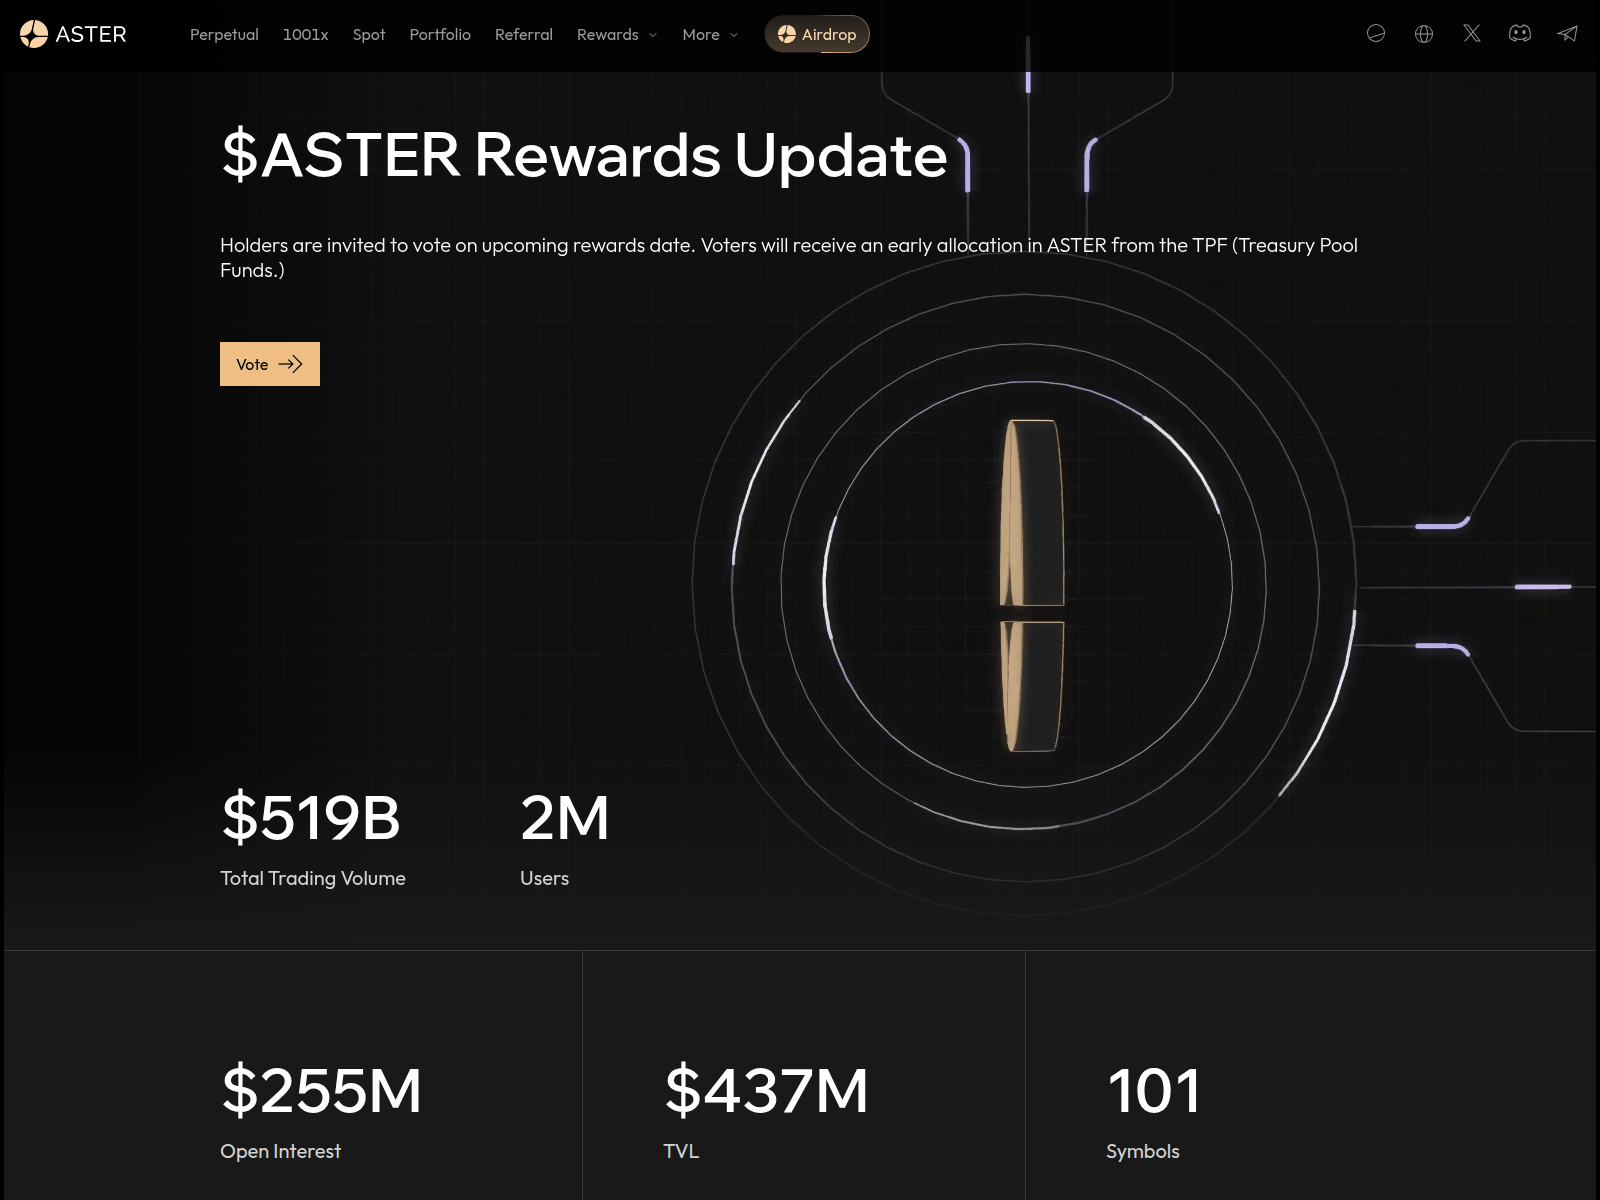Click the Vote button

coord(269,364)
